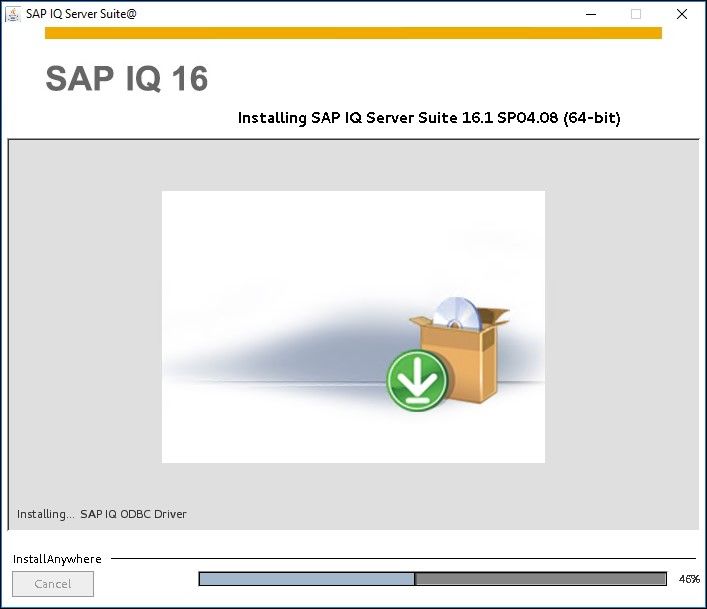
Task: Click the "SAP IQ ODBC Driver" status text
Action: click(x=133, y=514)
